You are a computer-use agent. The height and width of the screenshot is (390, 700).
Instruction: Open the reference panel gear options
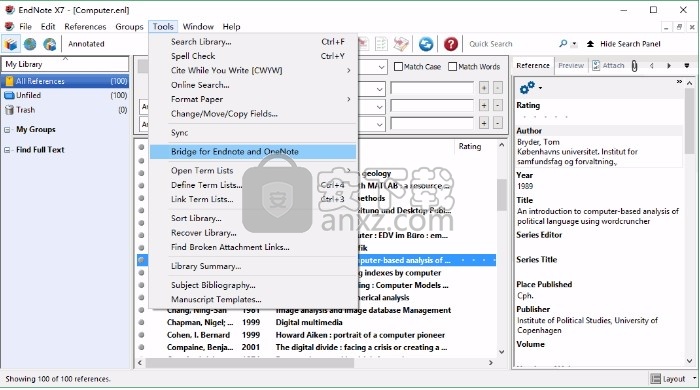tap(527, 87)
